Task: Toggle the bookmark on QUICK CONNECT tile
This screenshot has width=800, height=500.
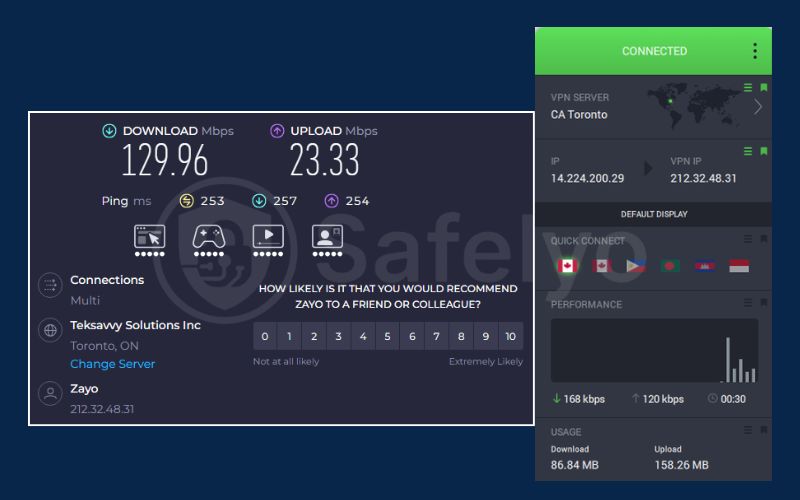Action: click(764, 239)
